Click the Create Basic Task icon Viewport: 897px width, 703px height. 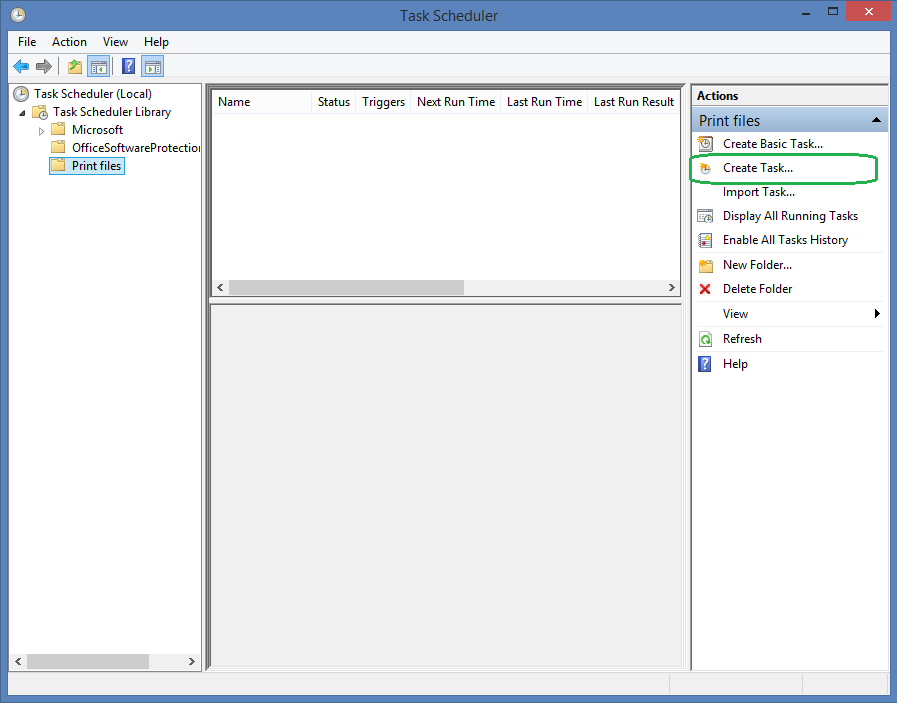pyautogui.click(x=705, y=144)
